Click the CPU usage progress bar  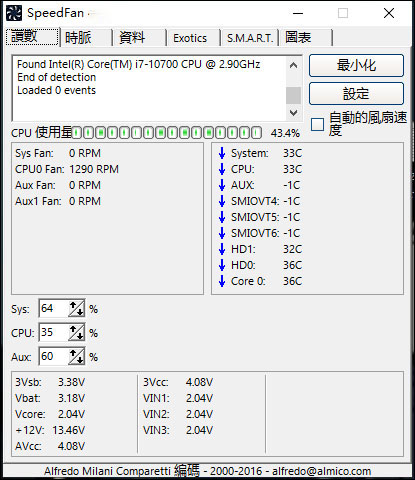pos(167,133)
